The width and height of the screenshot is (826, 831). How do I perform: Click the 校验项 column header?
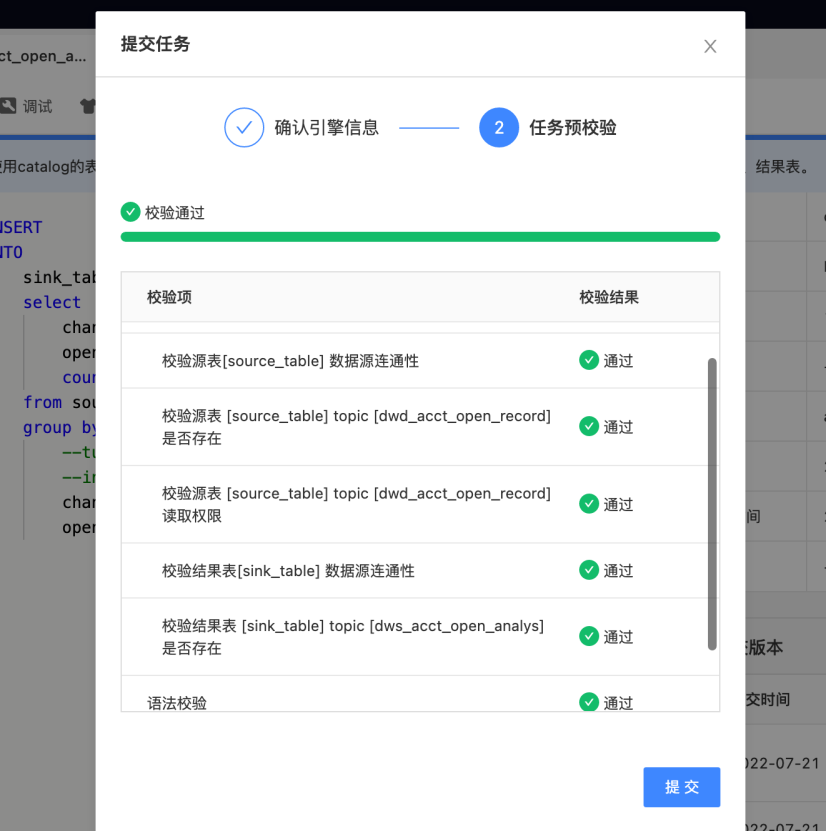[170, 297]
